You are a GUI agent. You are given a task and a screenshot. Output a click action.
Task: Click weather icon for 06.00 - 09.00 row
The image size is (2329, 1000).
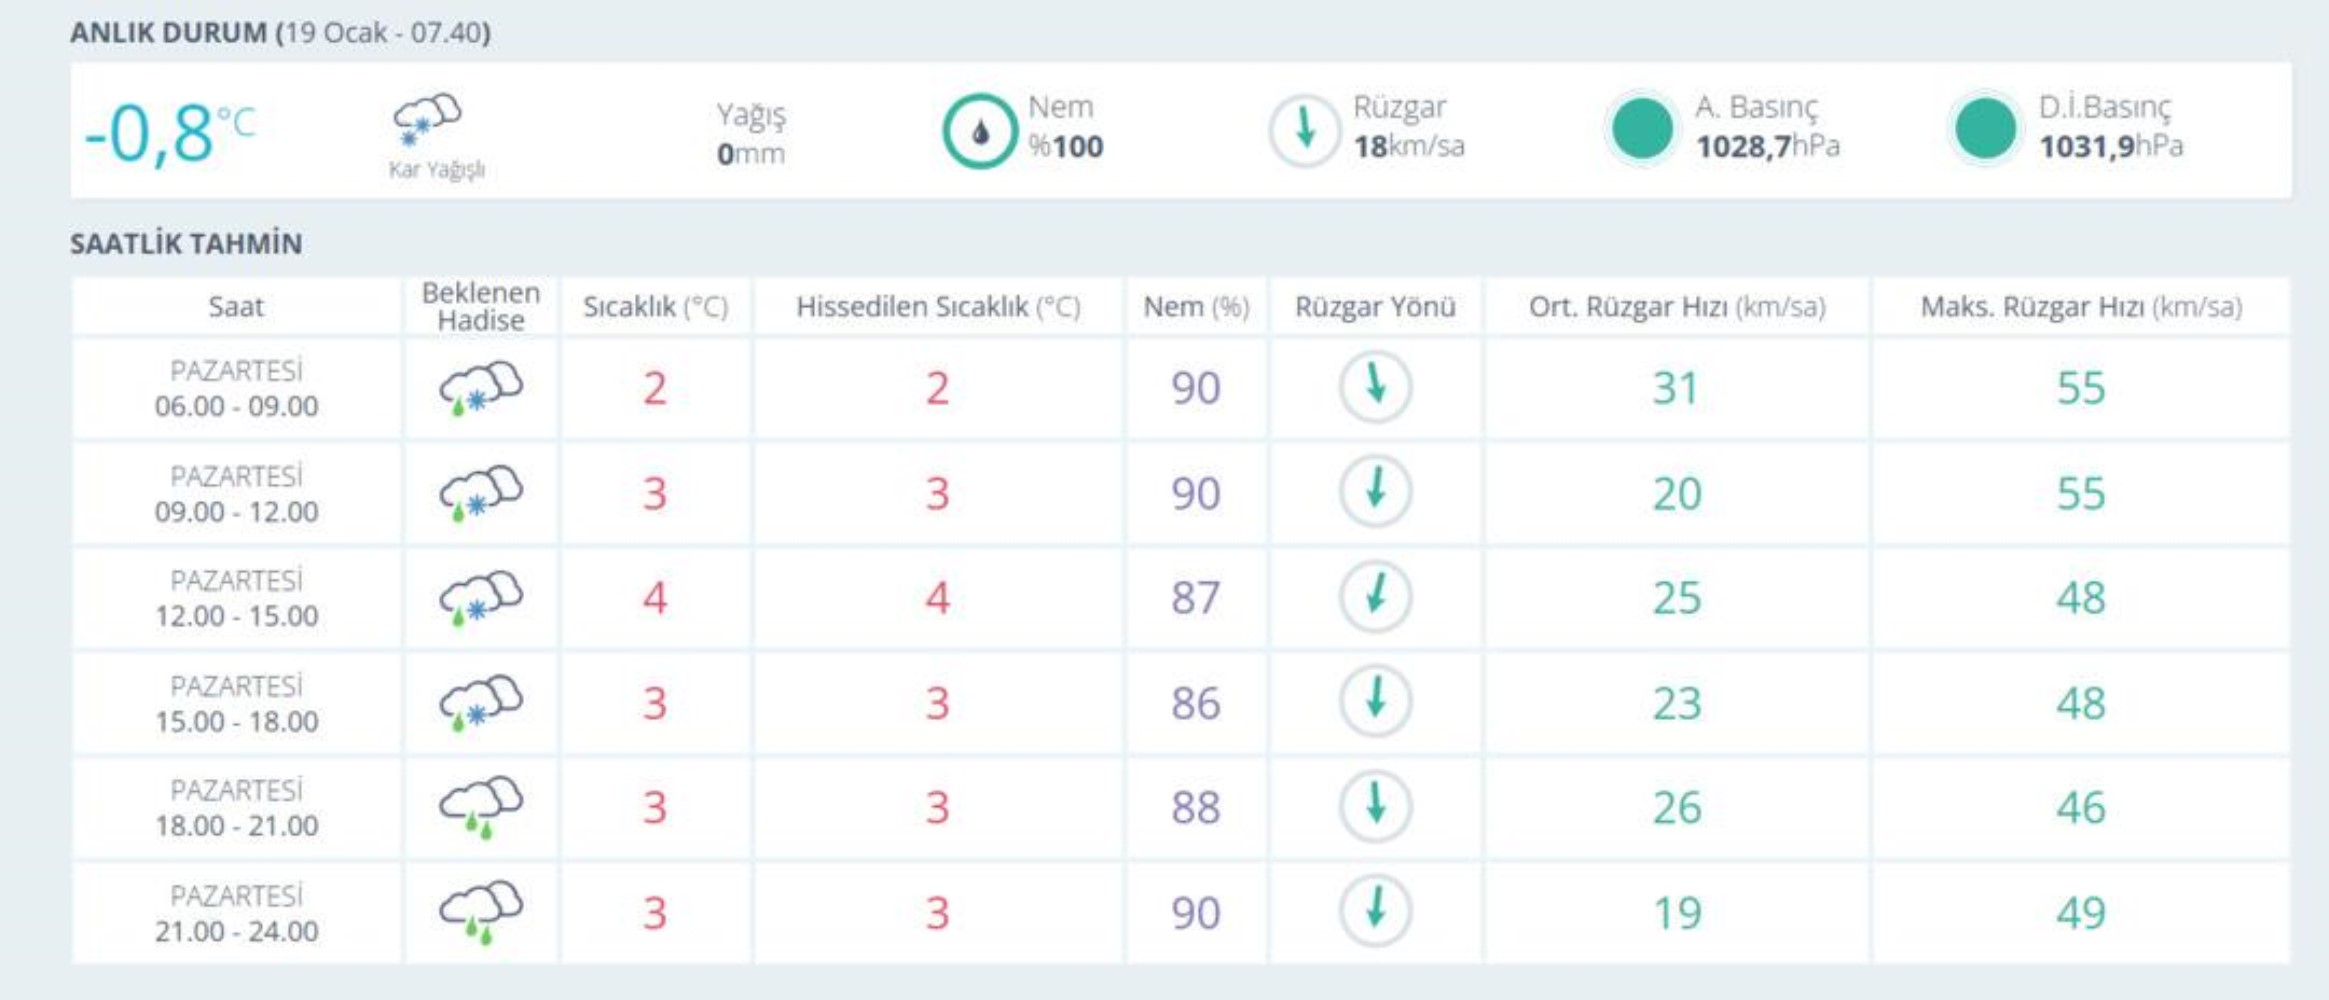(x=480, y=389)
